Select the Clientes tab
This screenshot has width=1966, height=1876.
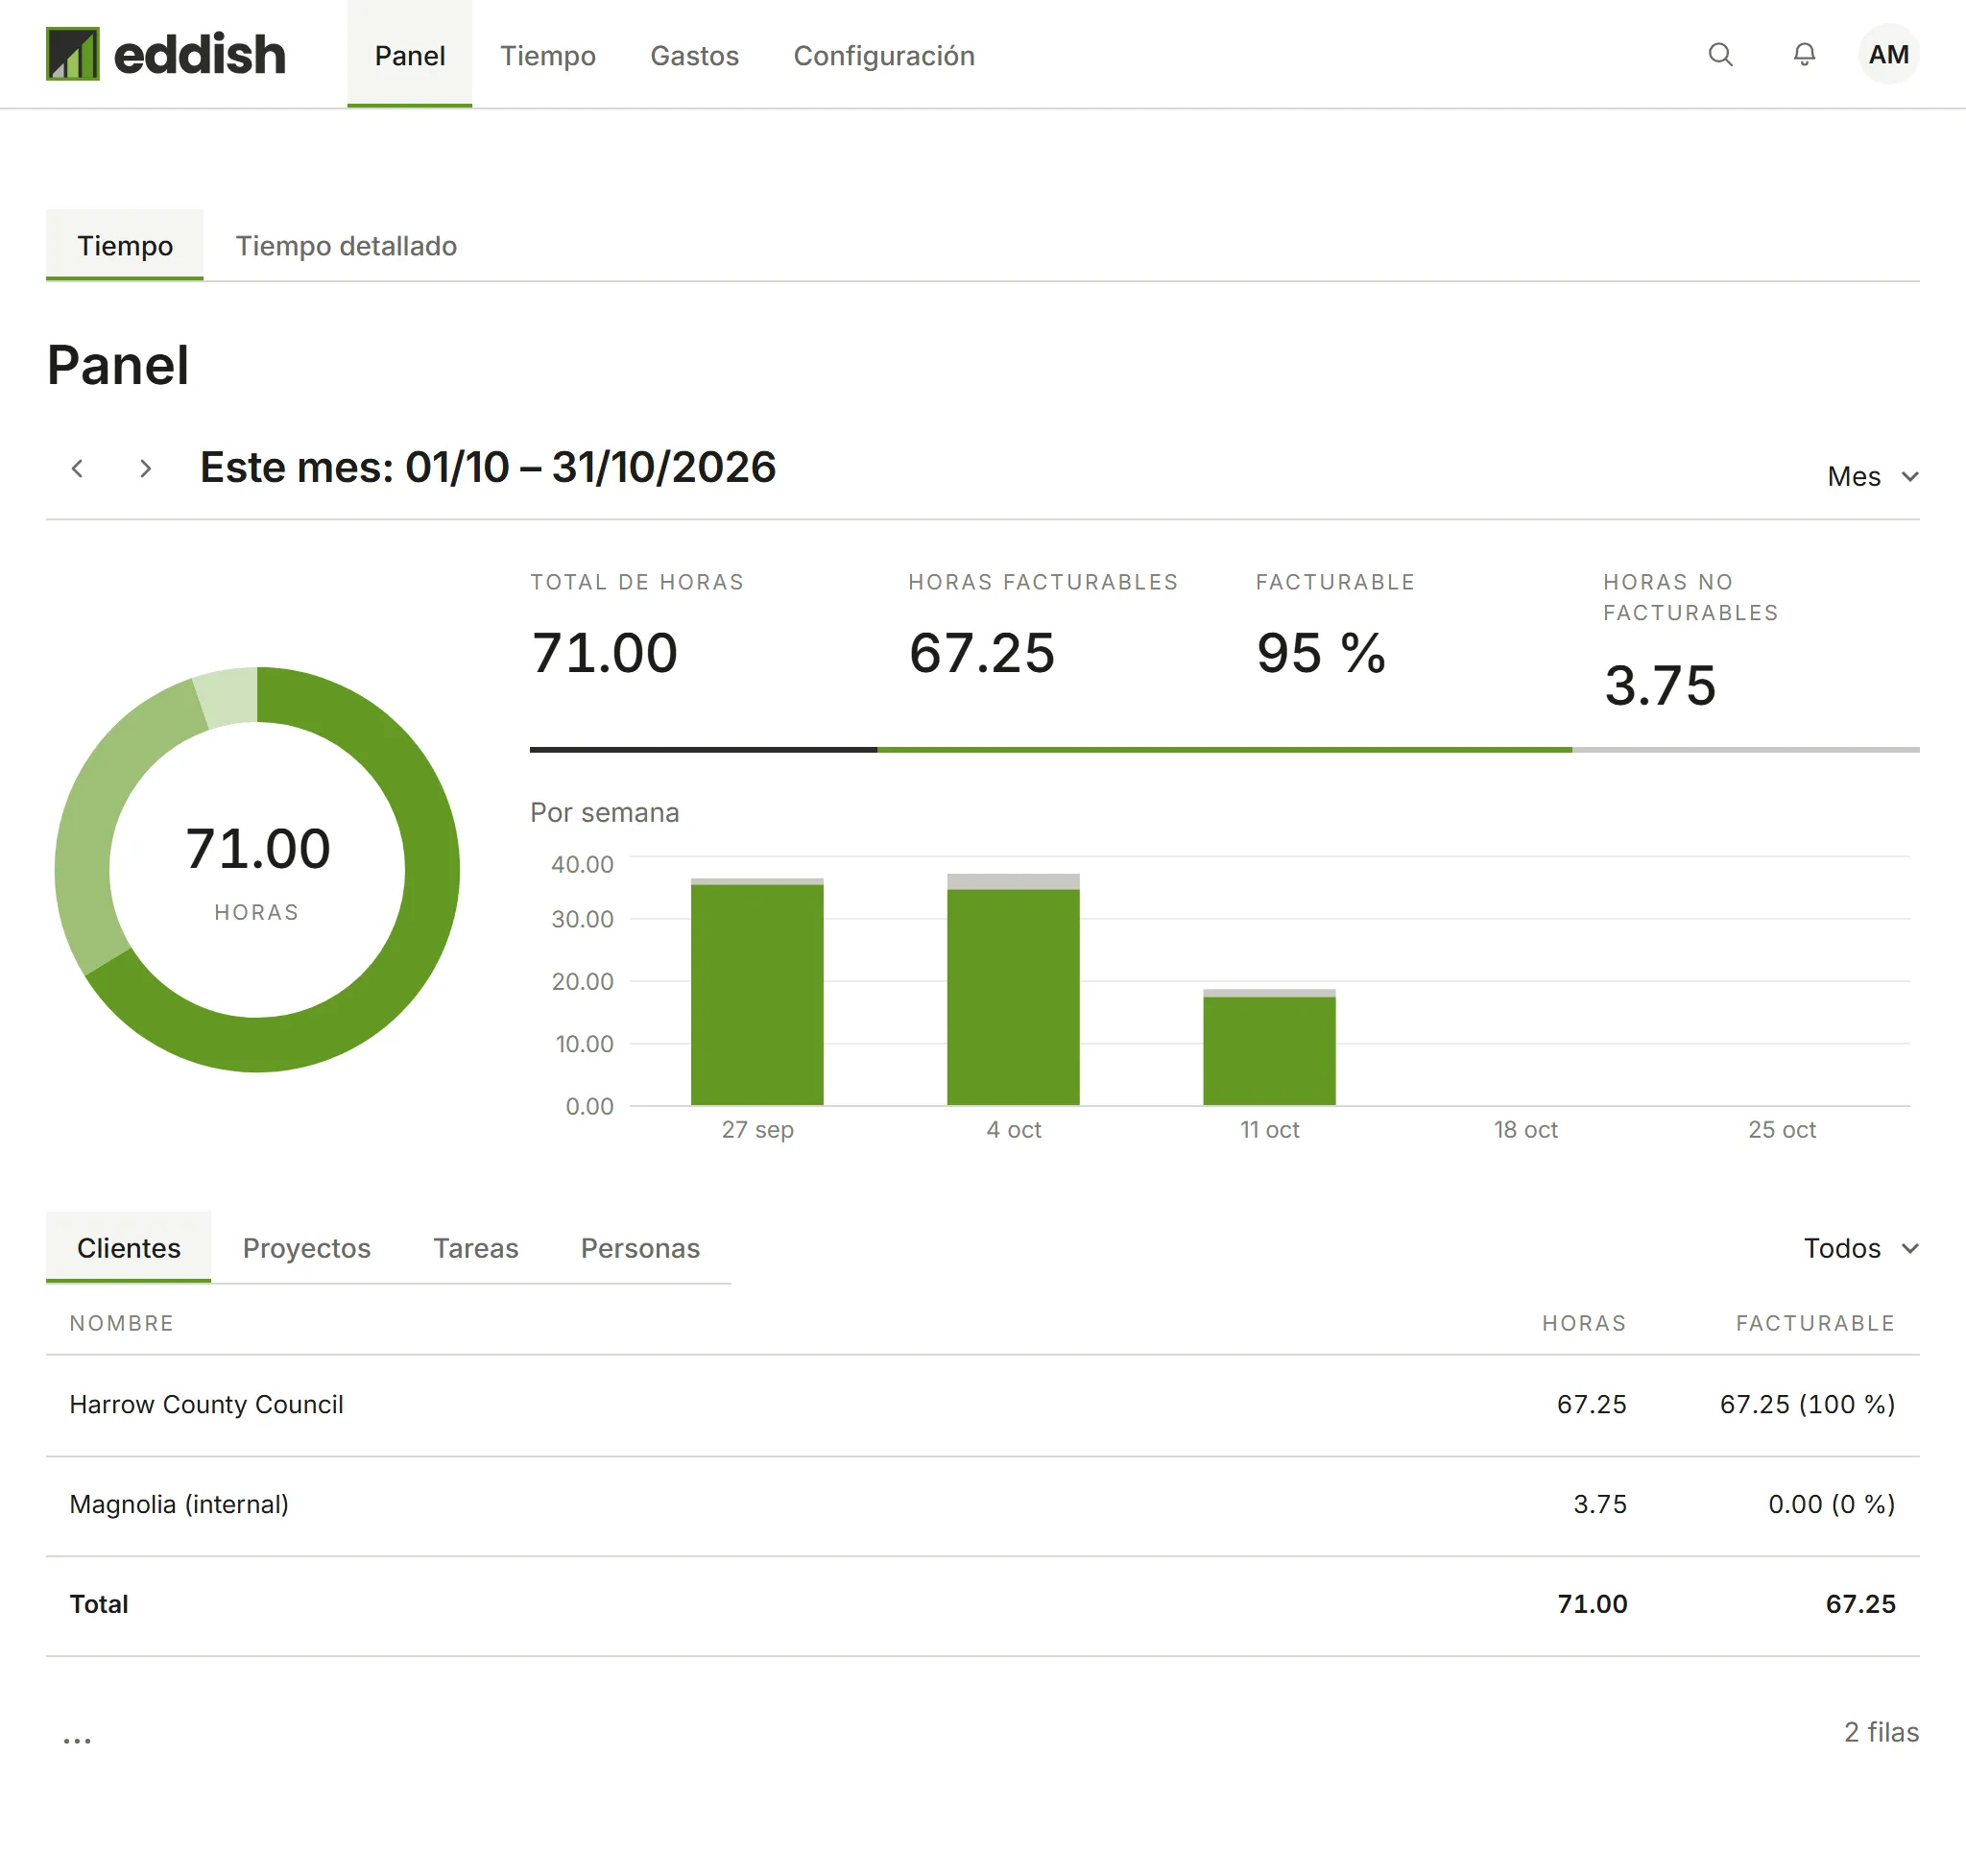tap(129, 1248)
